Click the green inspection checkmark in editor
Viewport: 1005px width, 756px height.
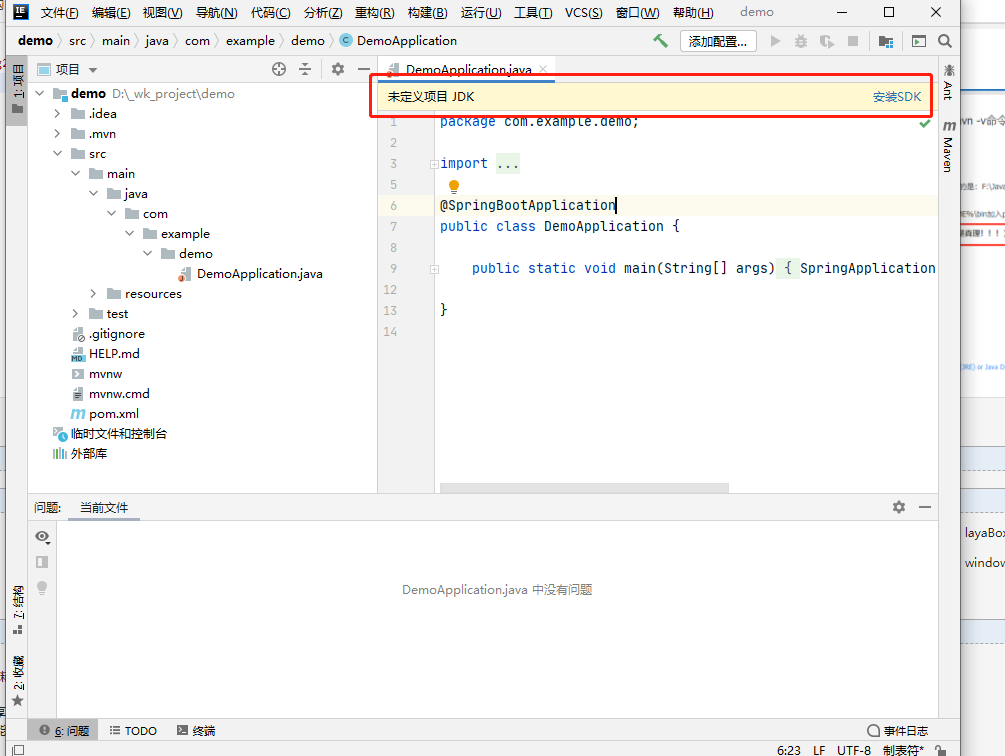925,123
